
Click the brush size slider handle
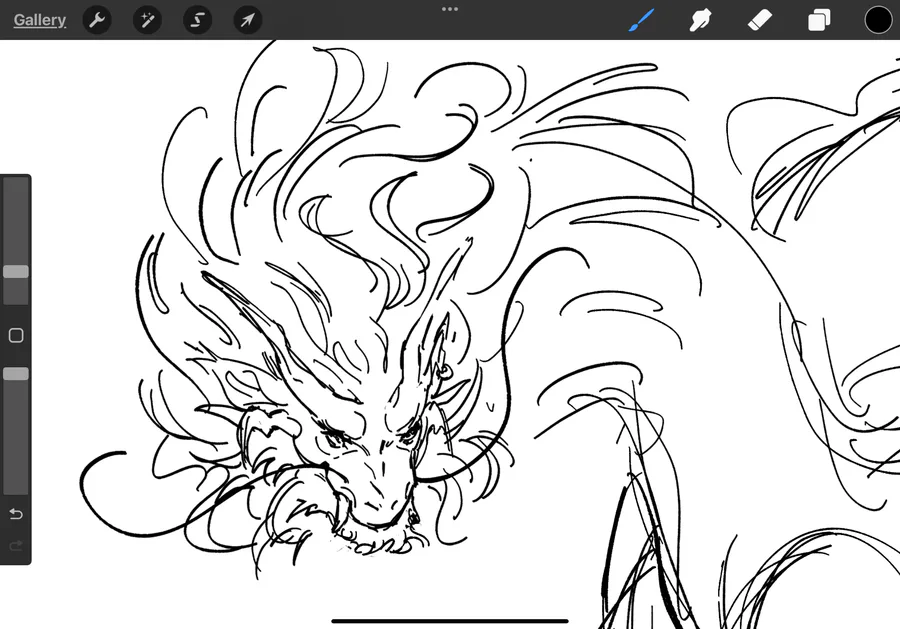[15, 271]
